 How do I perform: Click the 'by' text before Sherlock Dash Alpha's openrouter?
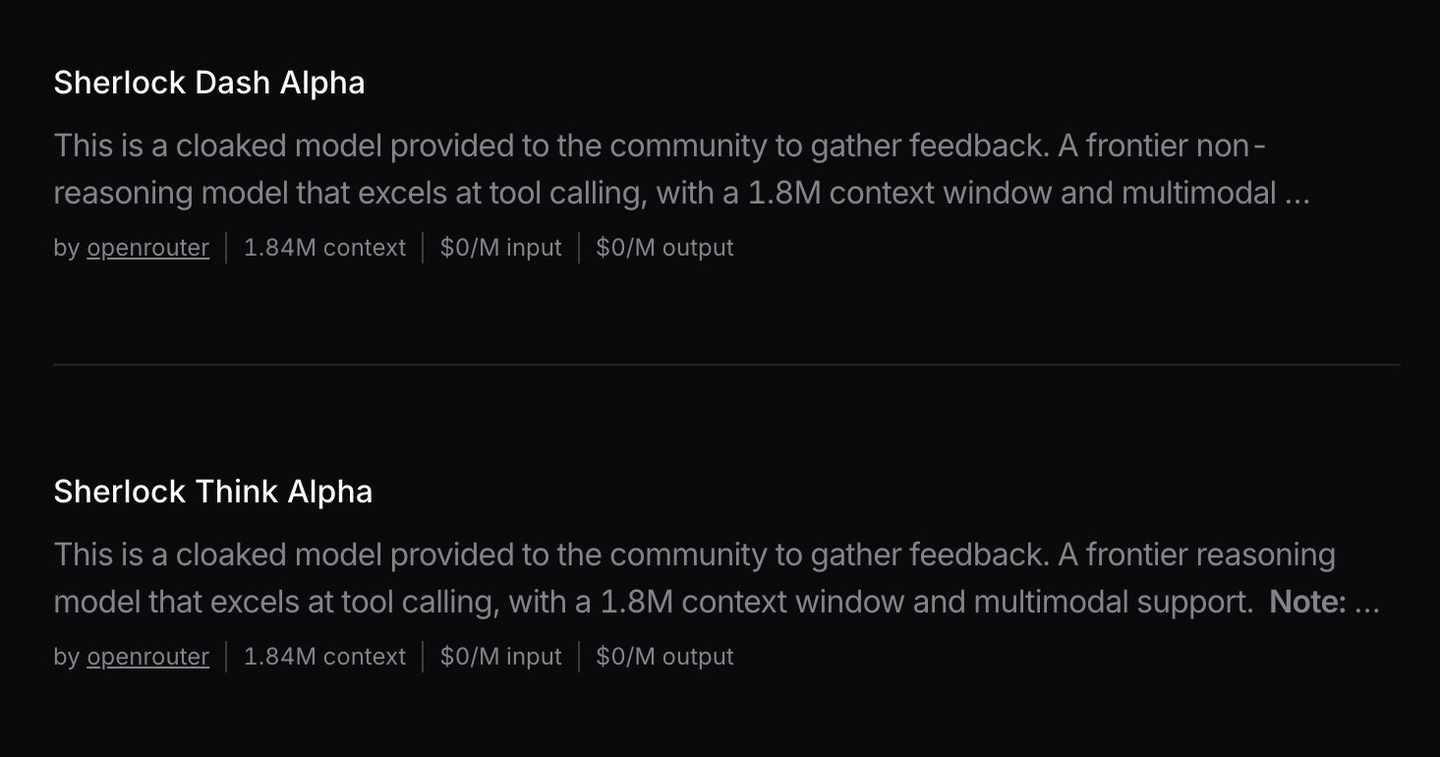(x=66, y=247)
